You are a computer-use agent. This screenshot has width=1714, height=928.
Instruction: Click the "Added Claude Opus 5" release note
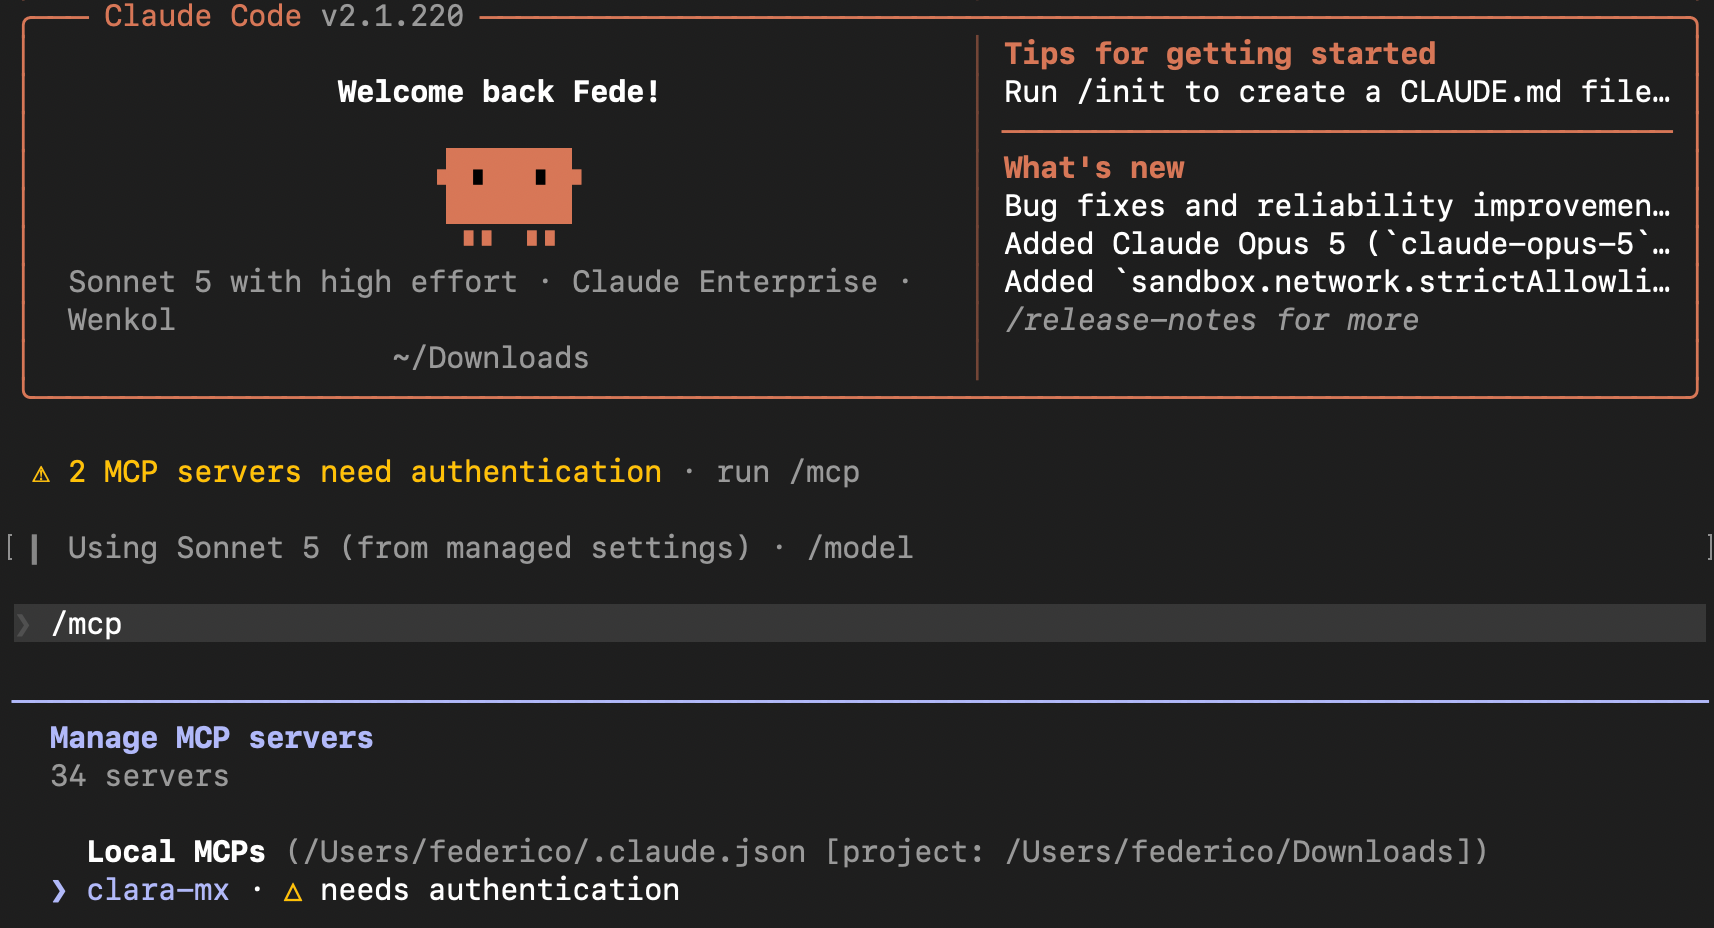tap(1337, 244)
